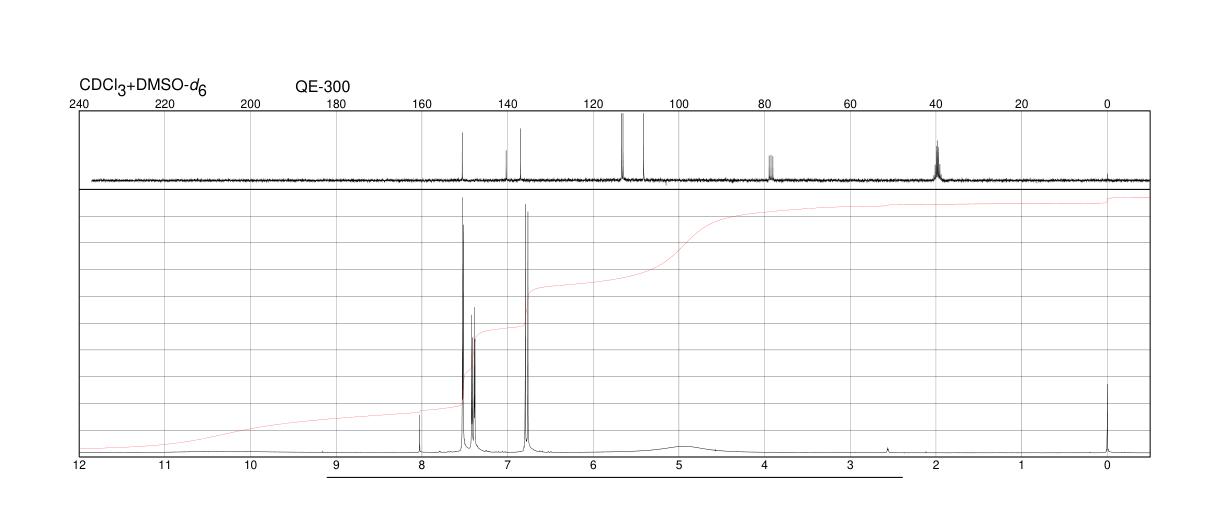Select the 180 tick label on carbon axis
Image resolution: width=1224 pixels, height=528 pixels.
click(336, 104)
